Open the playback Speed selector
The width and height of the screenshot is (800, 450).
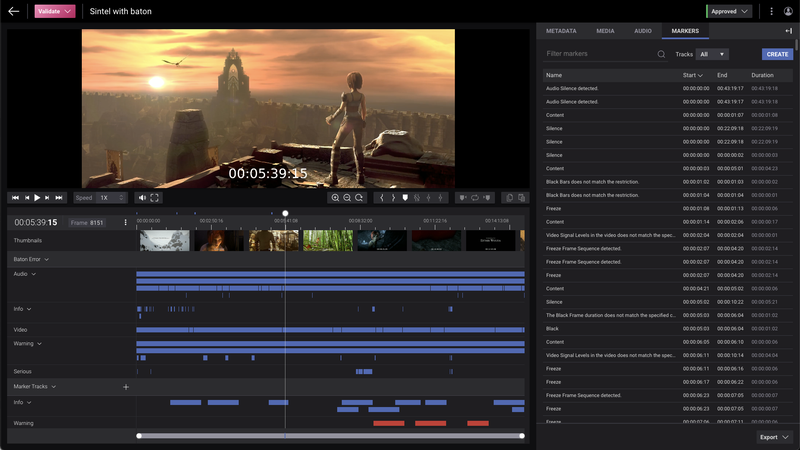pos(110,198)
